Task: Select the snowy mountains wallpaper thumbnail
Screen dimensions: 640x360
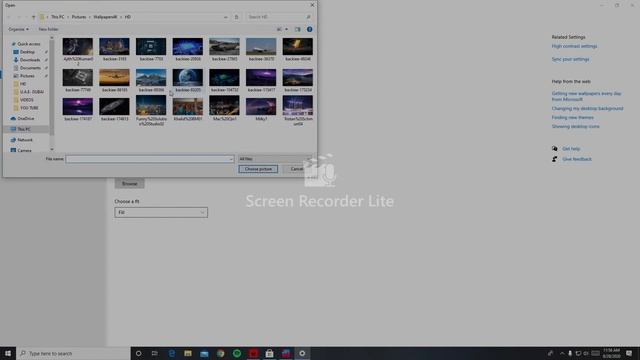Action: 151,77
